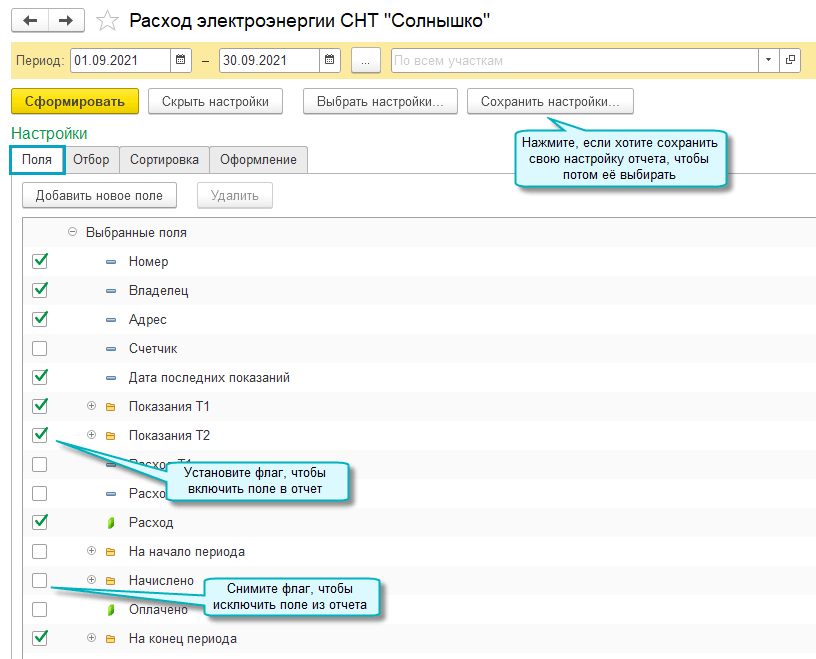The width and height of the screenshot is (816, 659).
Task: Click the period start date input field
Action: click(x=120, y=61)
